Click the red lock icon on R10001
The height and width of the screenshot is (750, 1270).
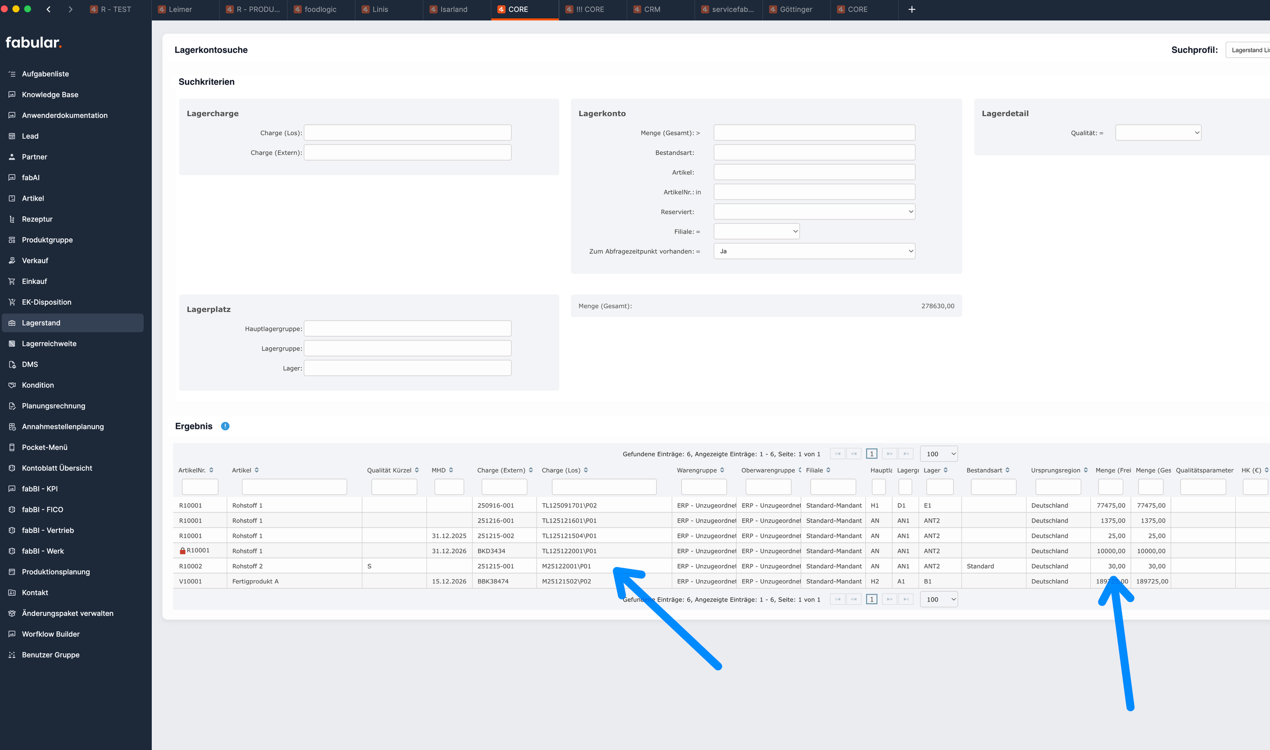182,551
